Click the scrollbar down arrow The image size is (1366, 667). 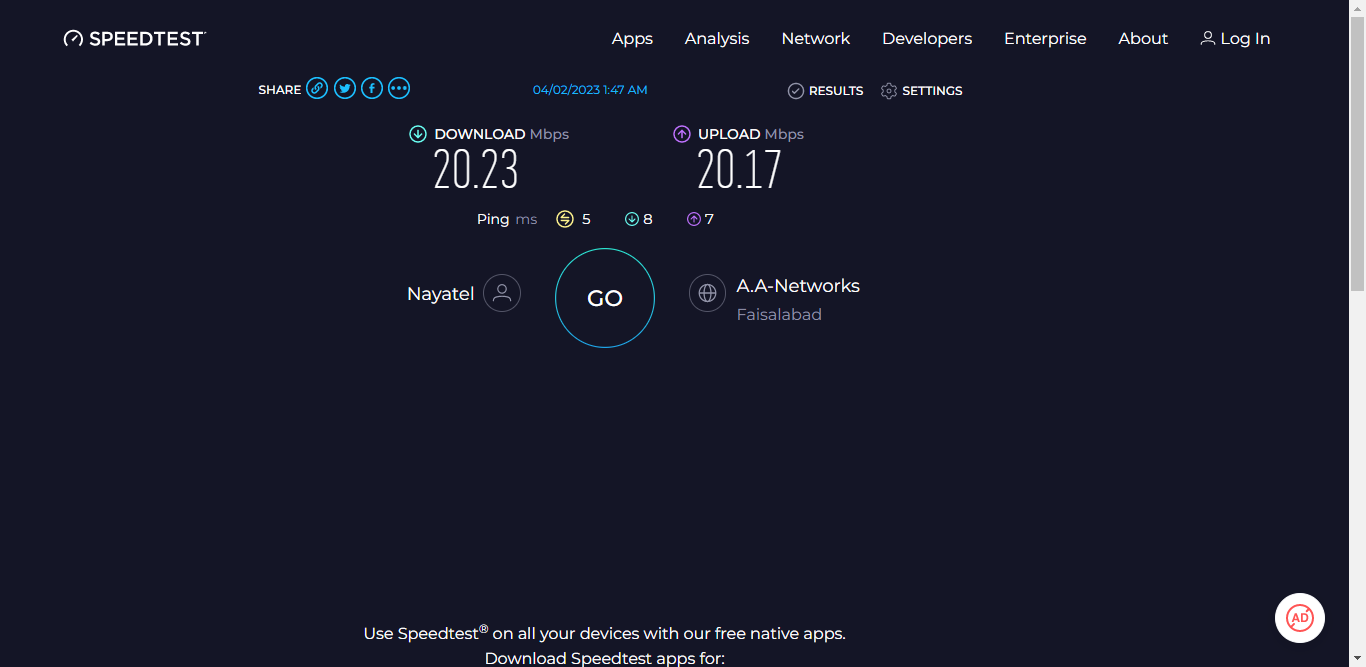coord(1357,658)
